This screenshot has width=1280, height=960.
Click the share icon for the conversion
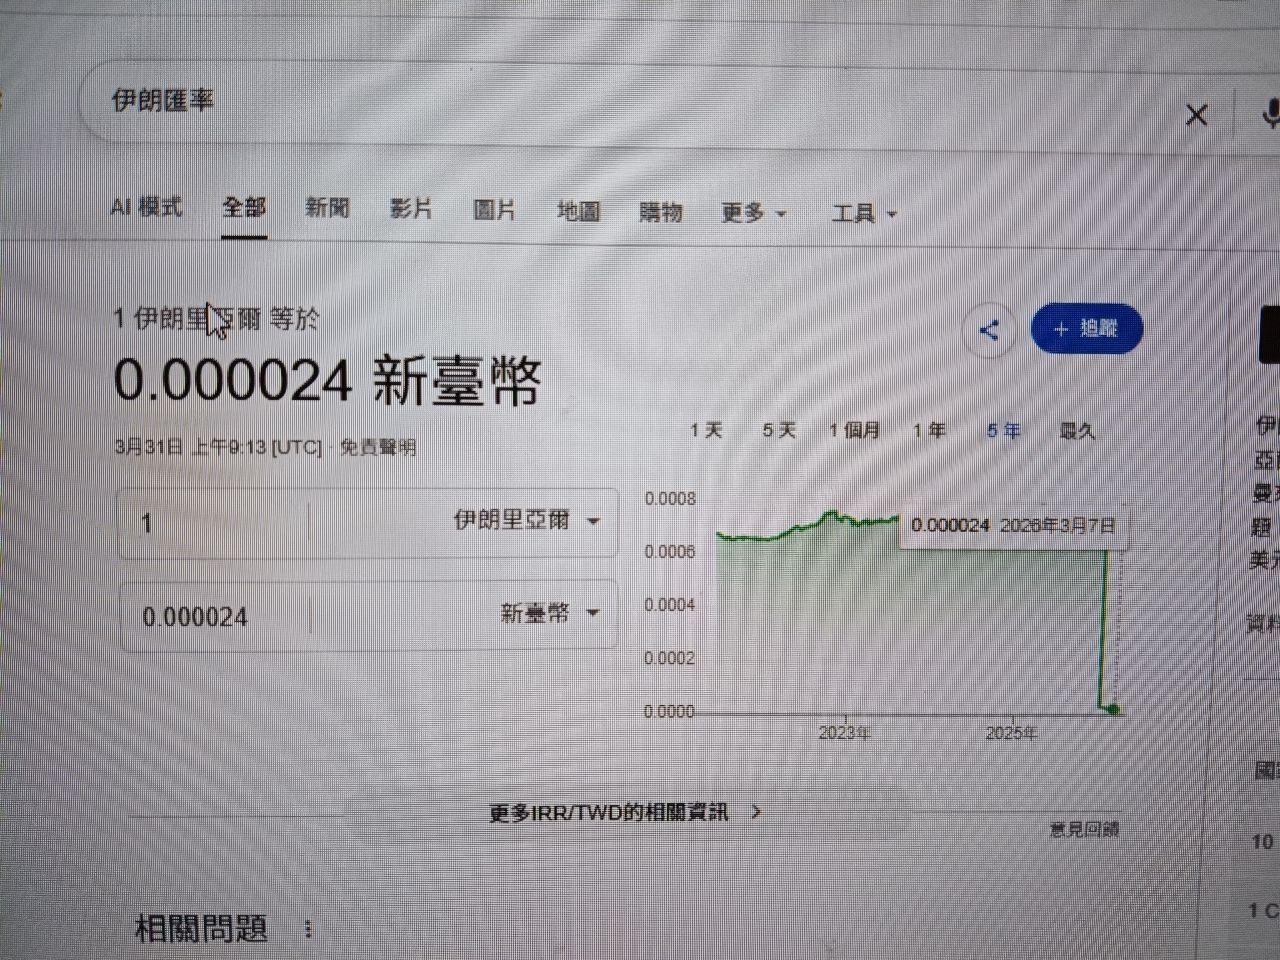(x=989, y=330)
